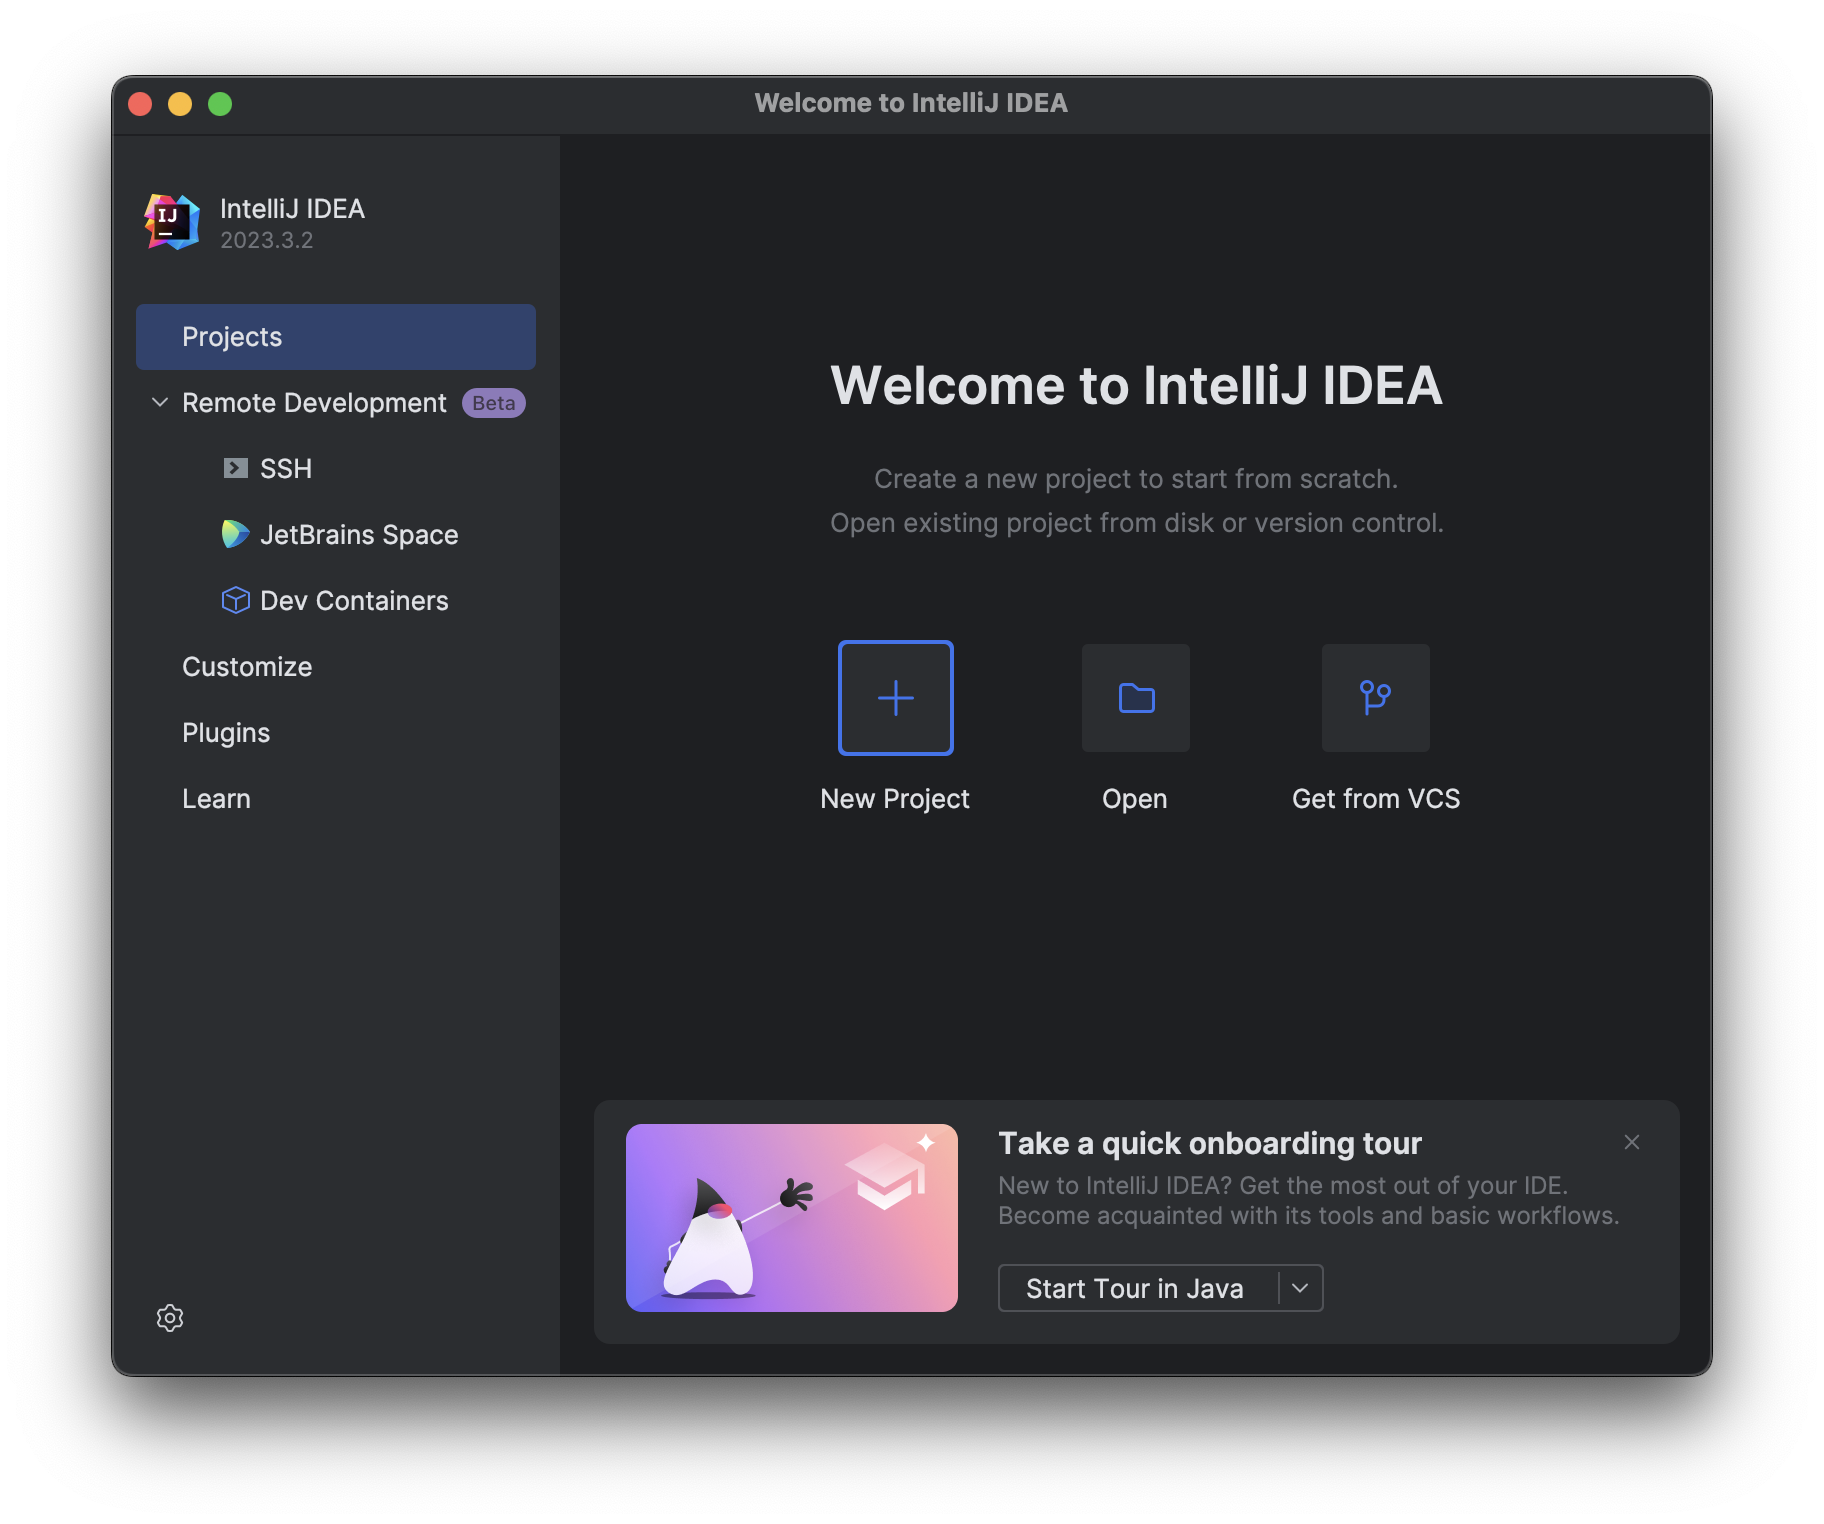This screenshot has width=1824, height=1524.
Task: Collapse the Remote Development section
Action: click(x=160, y=402)
